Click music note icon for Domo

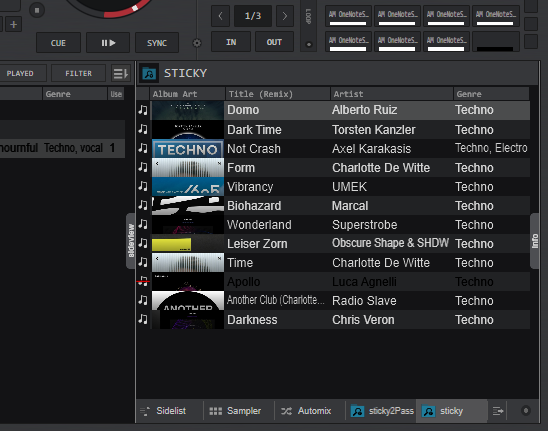point(143,110)
